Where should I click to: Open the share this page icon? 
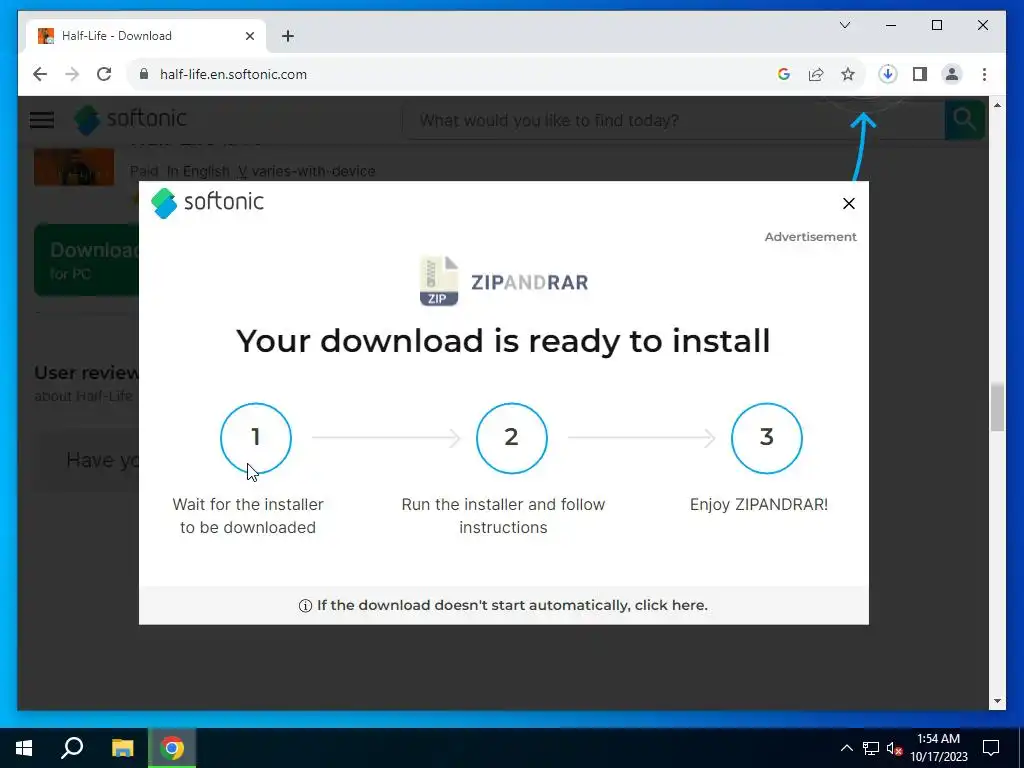(816, 74)
